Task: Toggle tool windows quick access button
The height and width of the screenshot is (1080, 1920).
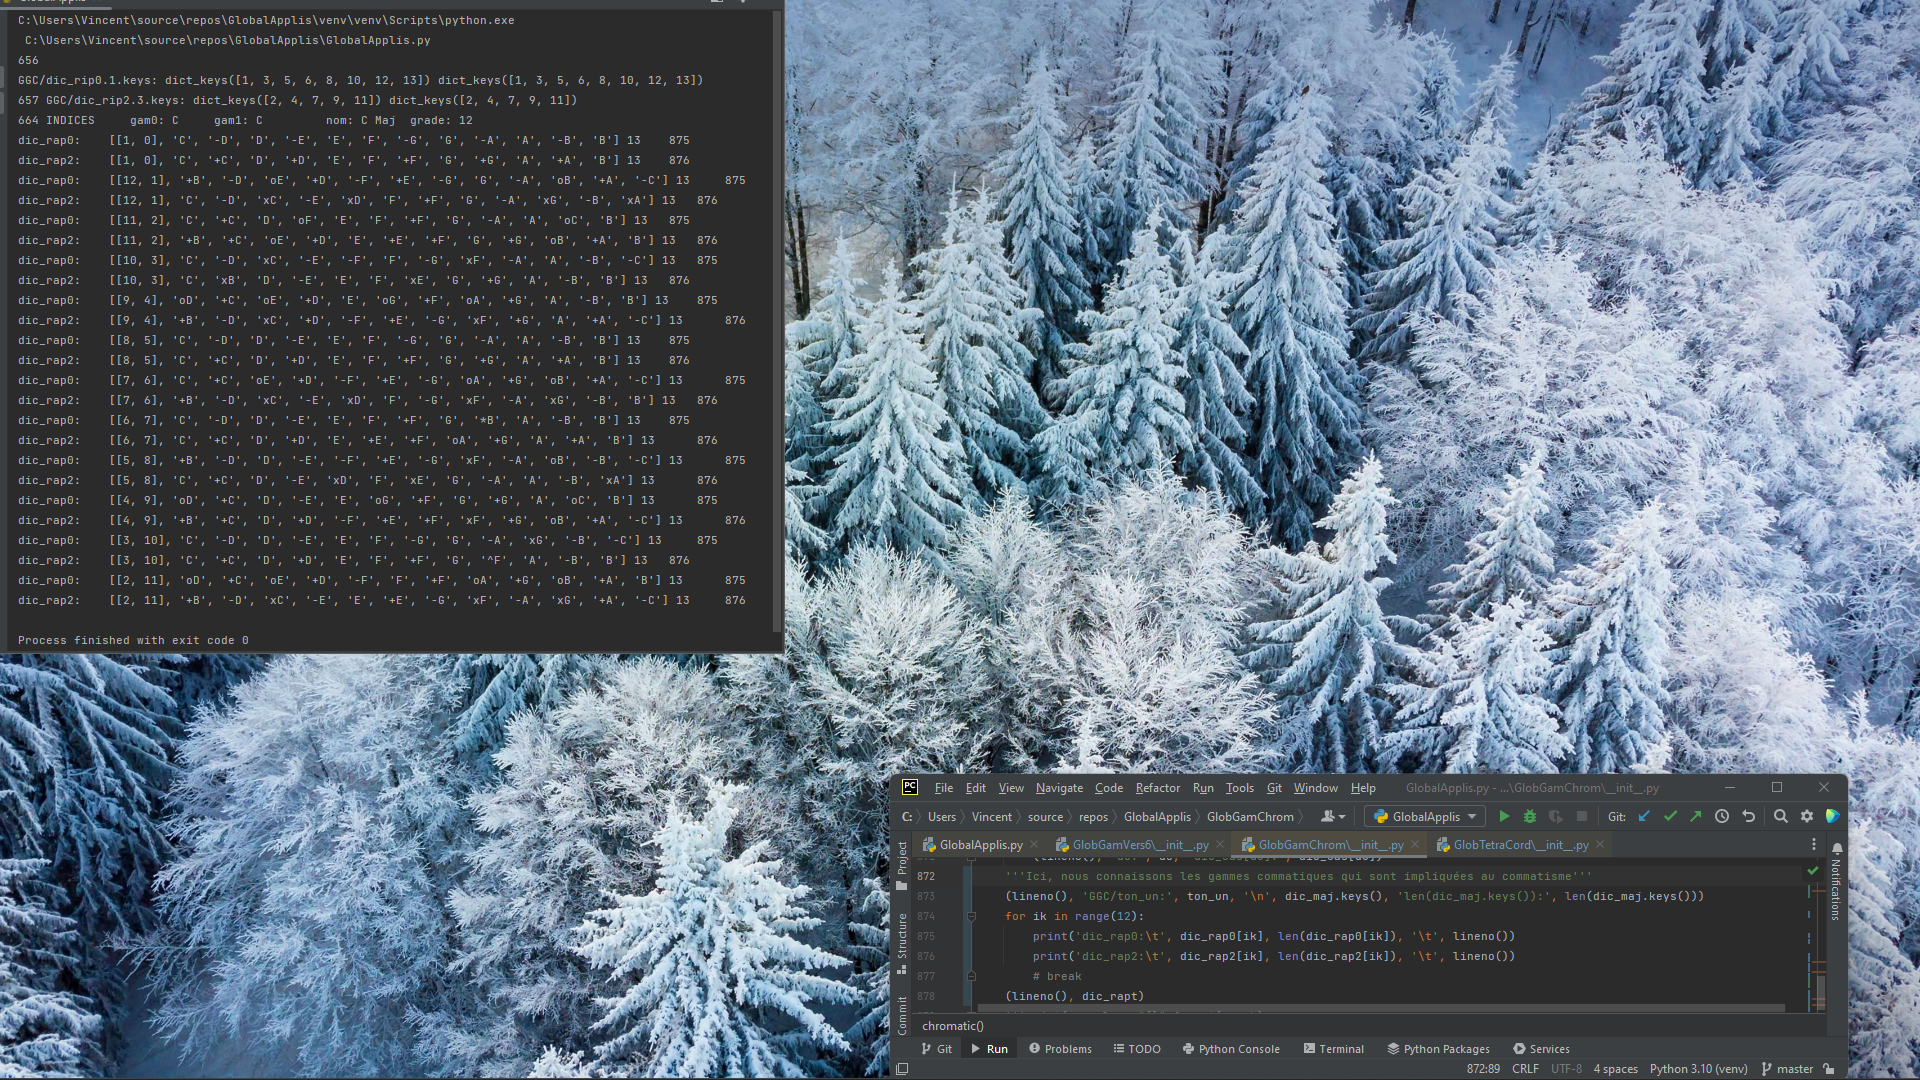Action: [x=902, y=1069]
